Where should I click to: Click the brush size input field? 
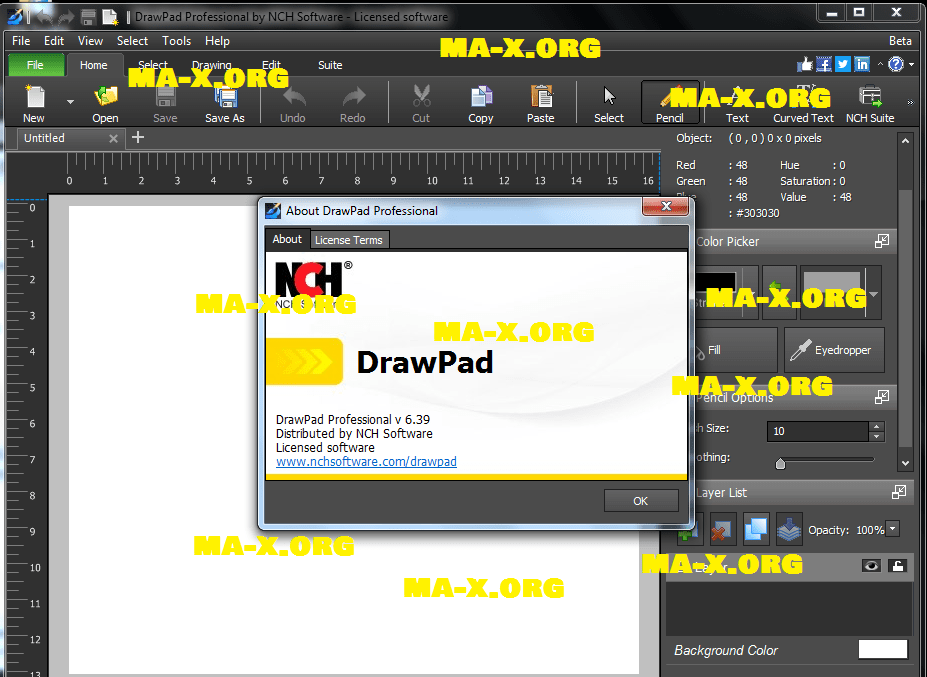[818, 431]
